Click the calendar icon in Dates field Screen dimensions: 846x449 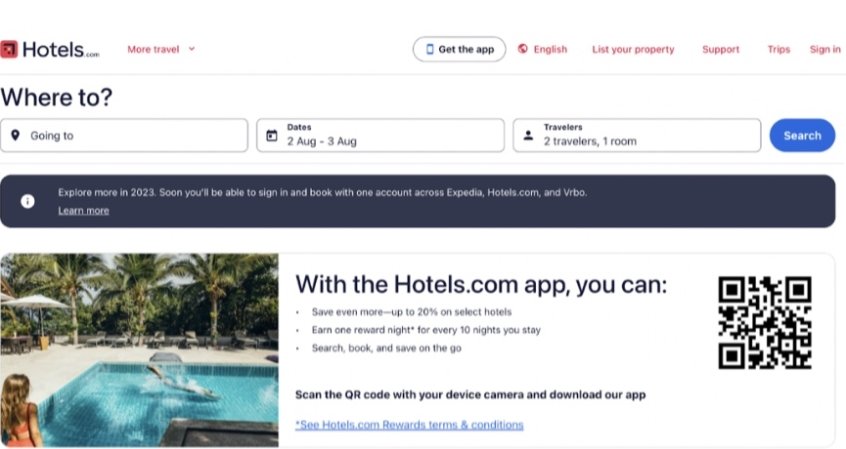point(272,135)
